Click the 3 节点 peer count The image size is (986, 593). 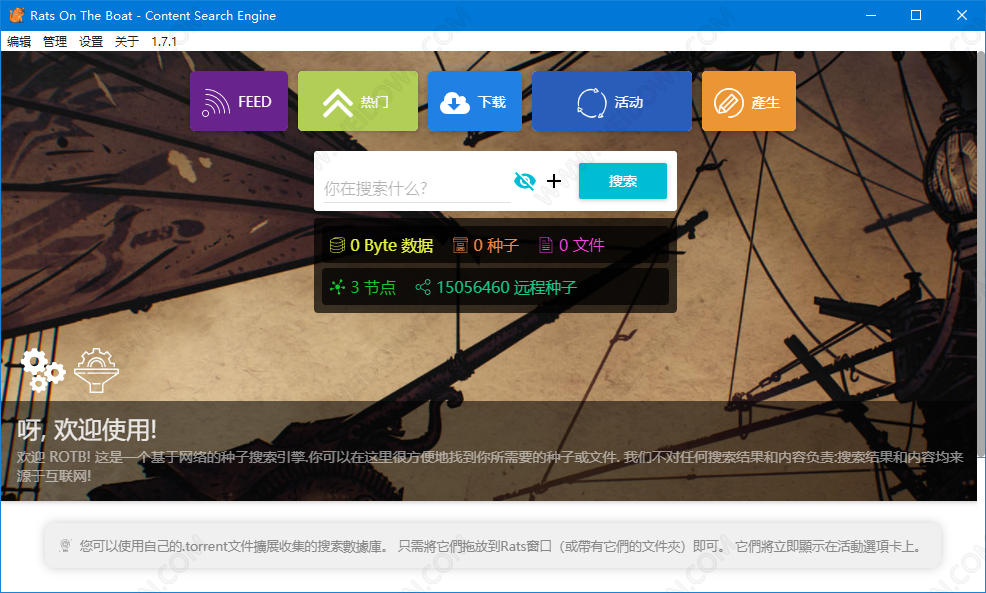click(374, 287)
